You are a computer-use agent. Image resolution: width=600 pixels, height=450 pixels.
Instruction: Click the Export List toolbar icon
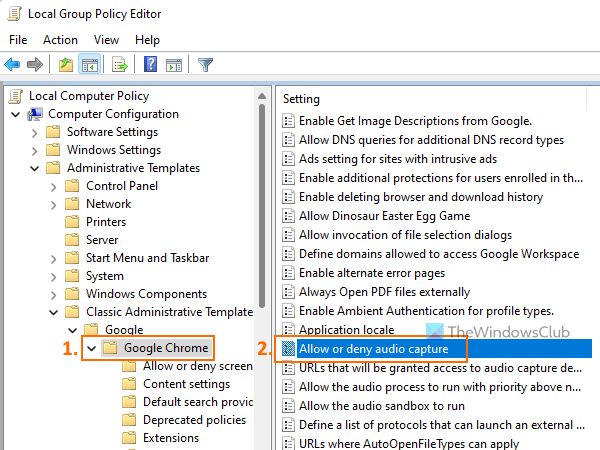point(120,64)
